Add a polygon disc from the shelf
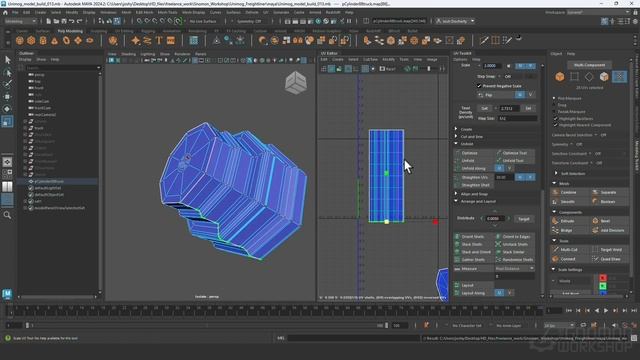The height and width of the screenshot is (360, 640). point(90,40)
